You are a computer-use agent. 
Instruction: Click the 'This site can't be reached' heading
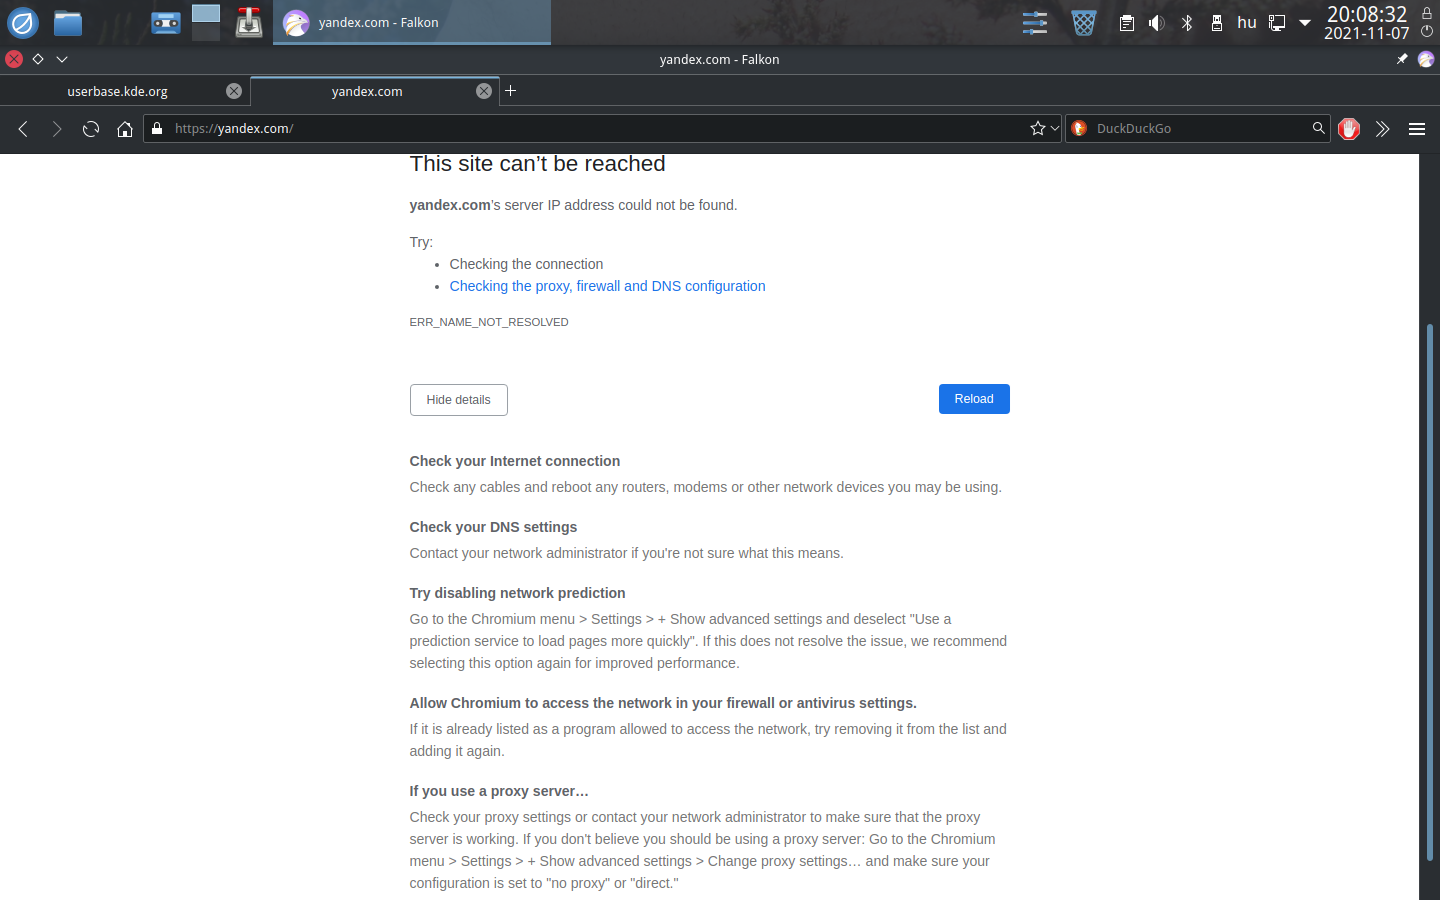537,164
